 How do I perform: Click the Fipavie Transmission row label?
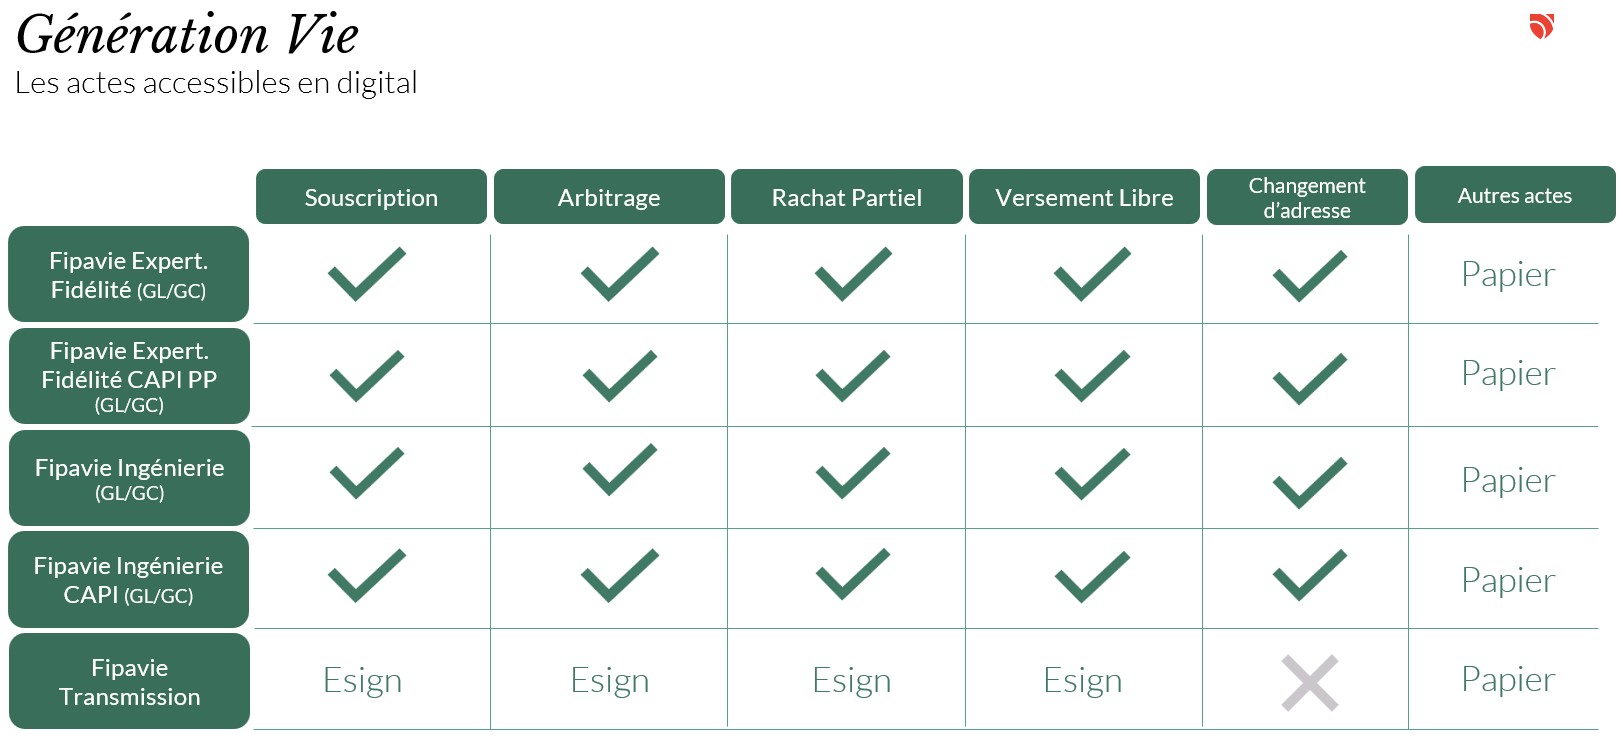pos(129,681)
